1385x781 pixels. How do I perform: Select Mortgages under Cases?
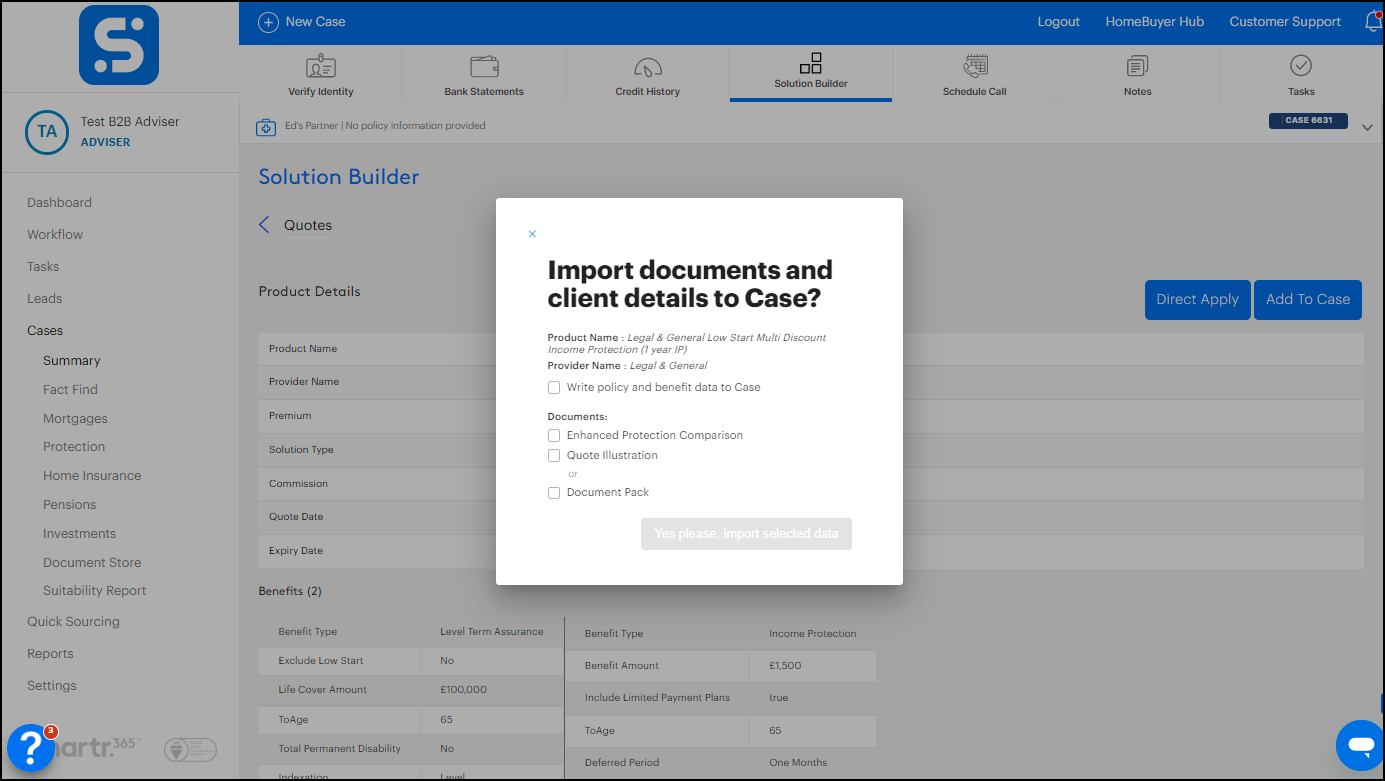[x=75, y=419]
